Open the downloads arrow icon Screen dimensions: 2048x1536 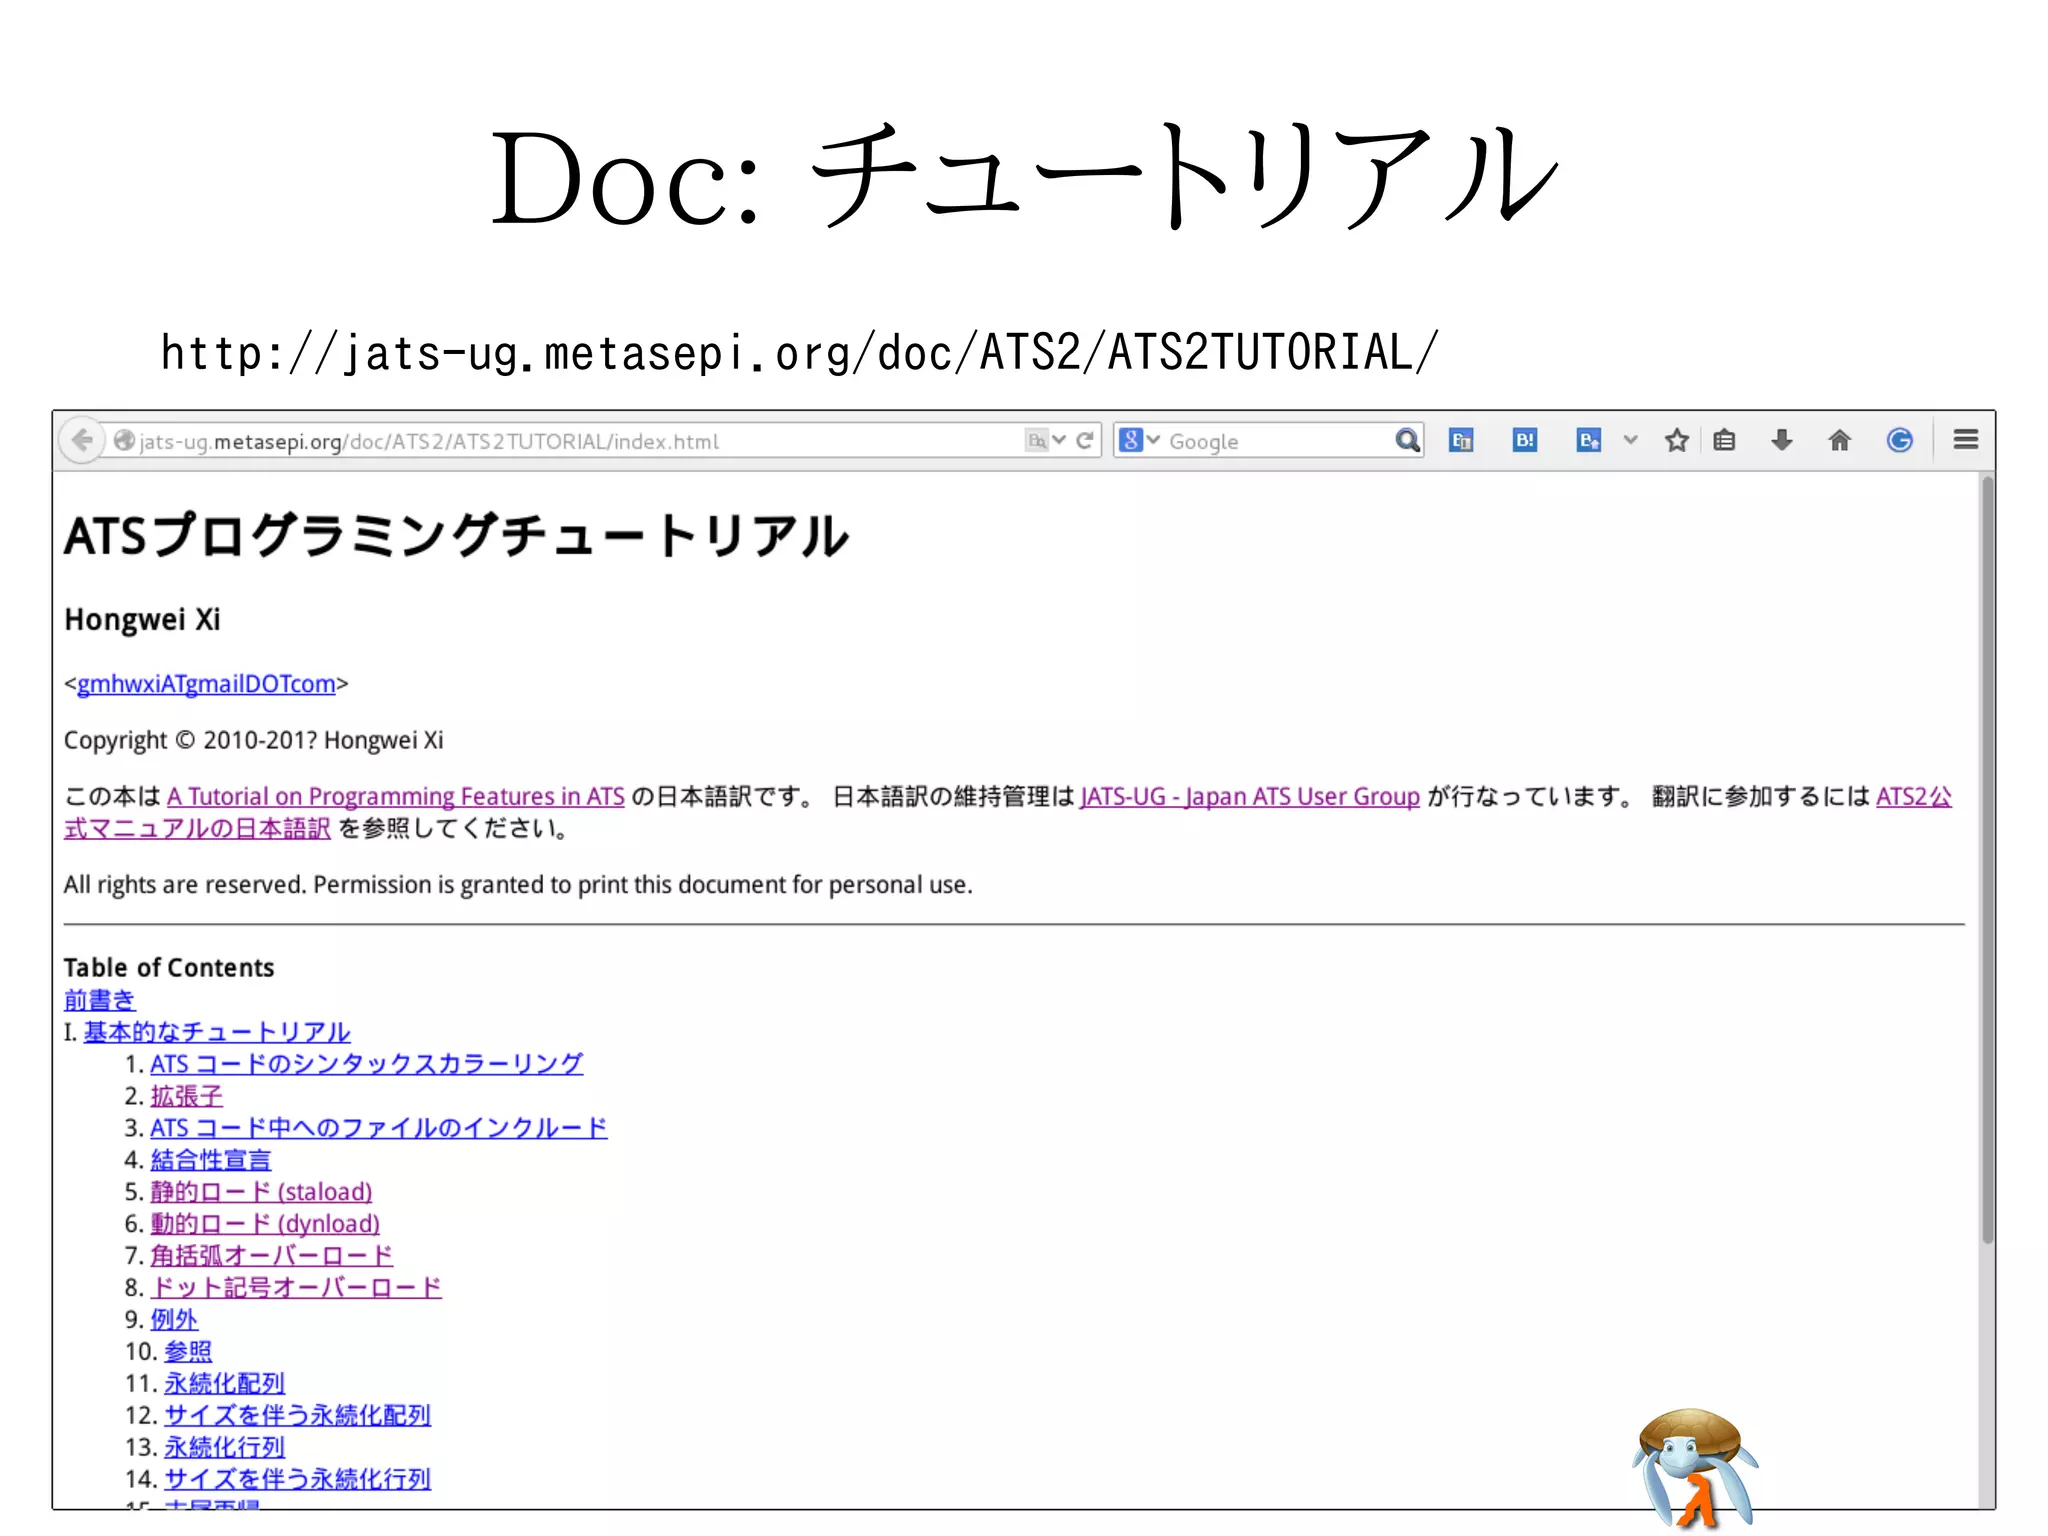(1781, 440)
